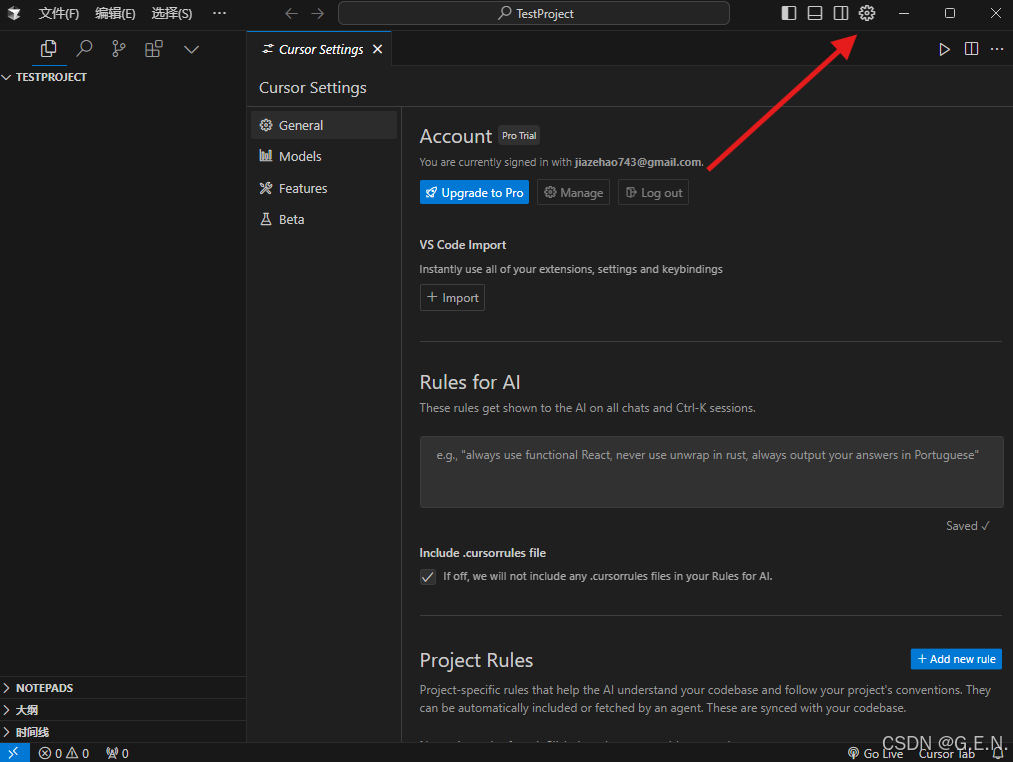The height and width of the screenshot is (762, 1013).
Task: Open the 编辑(E) menu
Action: pos(115,14)
